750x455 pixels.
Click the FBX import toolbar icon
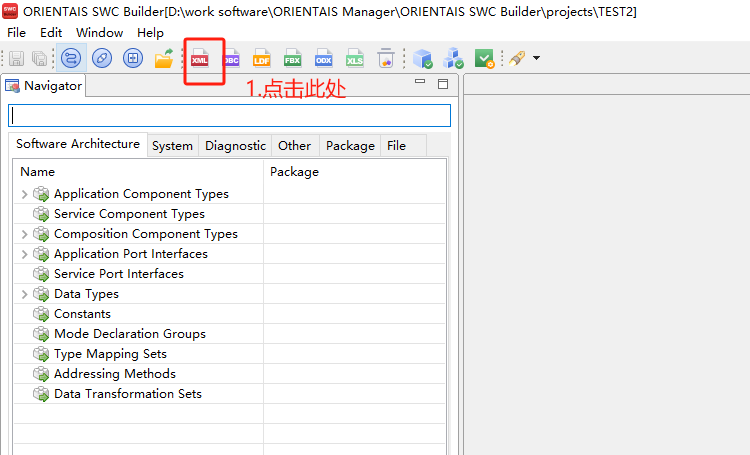tap(293, 59)
